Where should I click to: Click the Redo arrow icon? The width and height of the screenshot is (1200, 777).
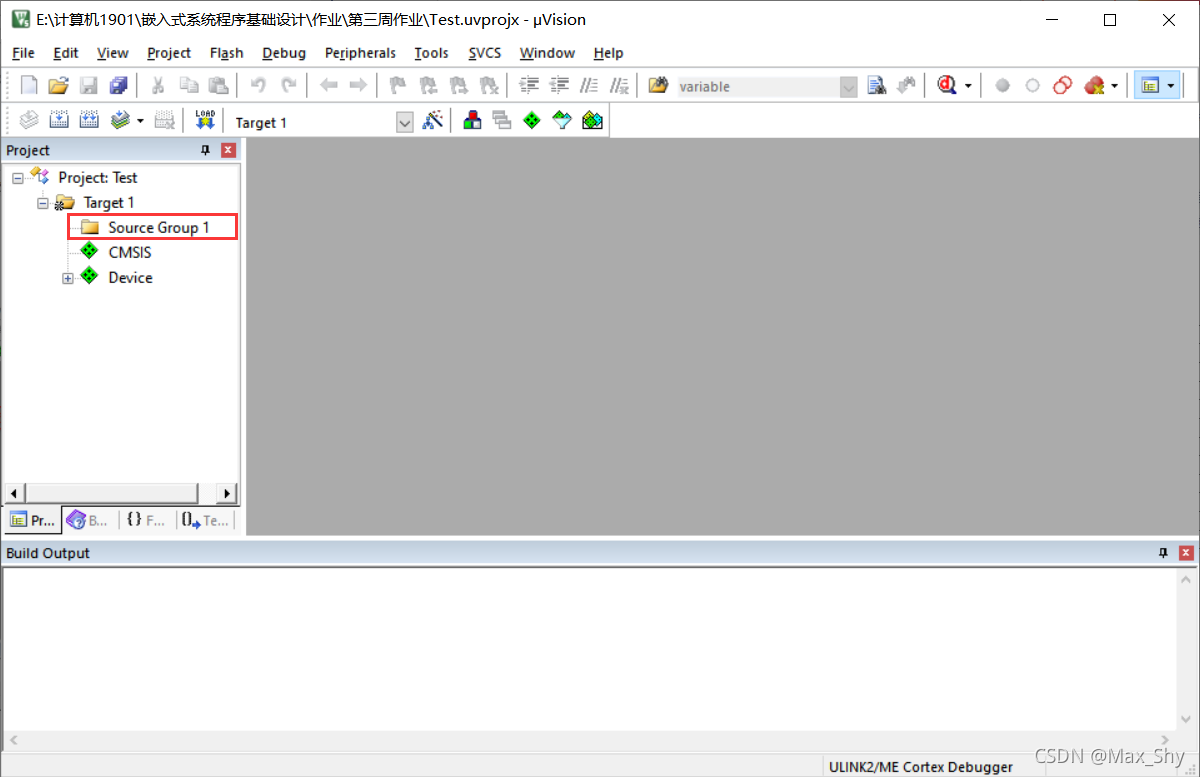[288, 86]
